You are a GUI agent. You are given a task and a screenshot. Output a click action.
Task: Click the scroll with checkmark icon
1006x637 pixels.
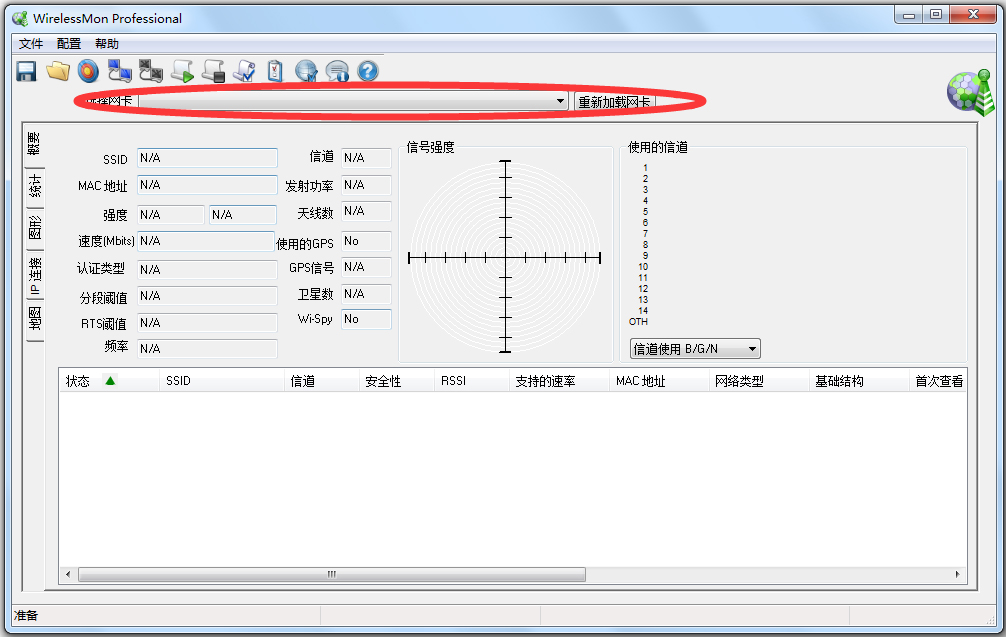tap(244, 71)
